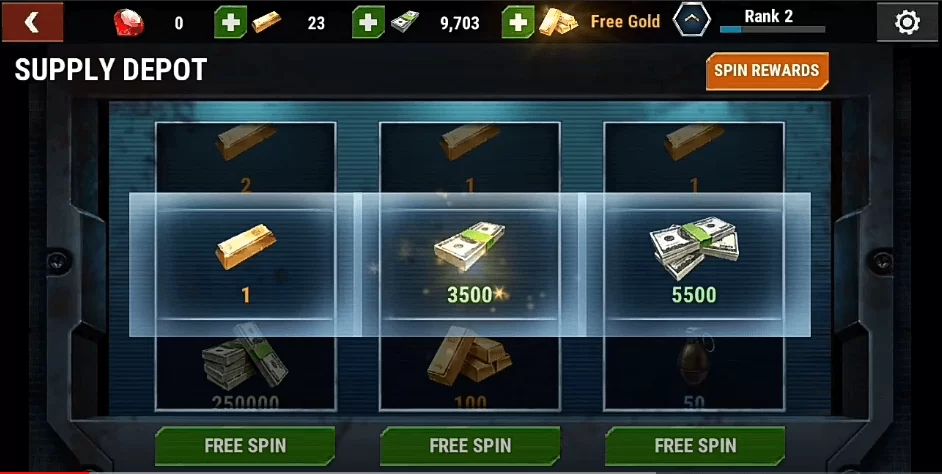The image size is (942, 474).
Task: Tap the red ruby gem icon
Action: click(x=129, y=23)
